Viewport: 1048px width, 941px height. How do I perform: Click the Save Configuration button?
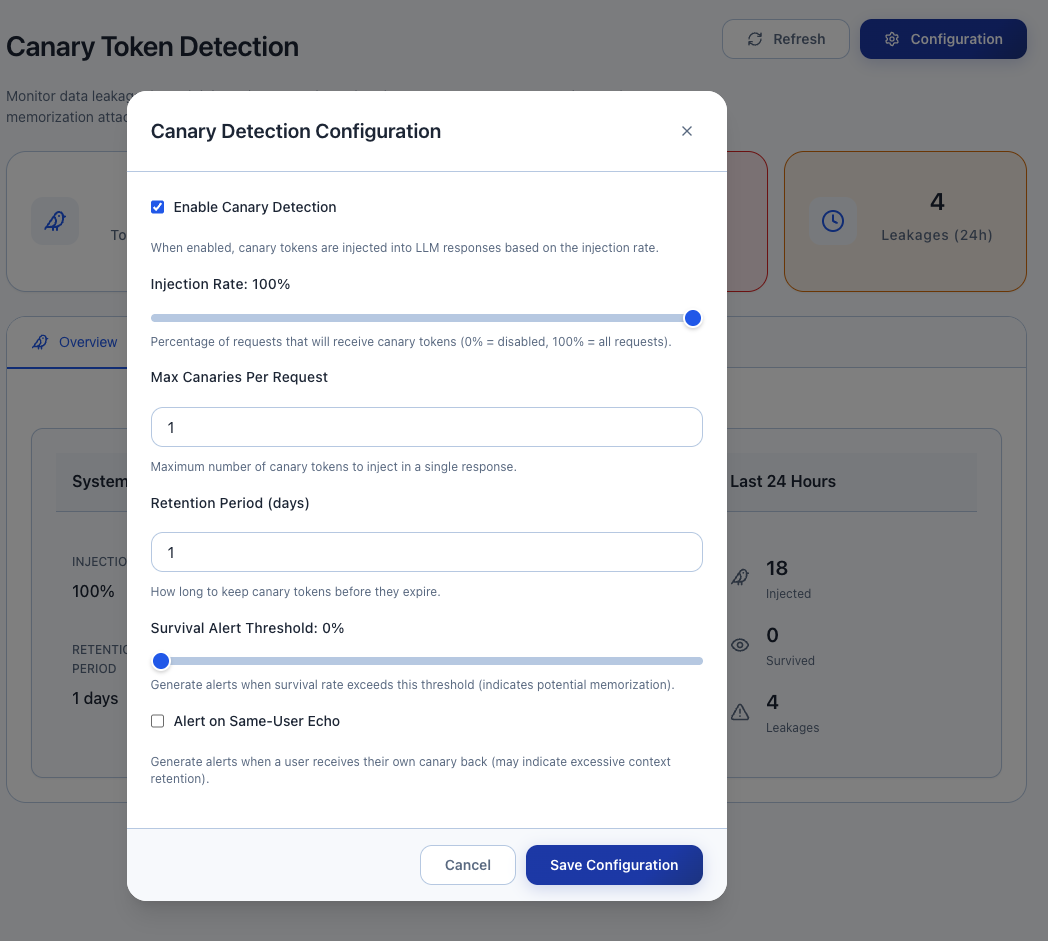point(614,864)
